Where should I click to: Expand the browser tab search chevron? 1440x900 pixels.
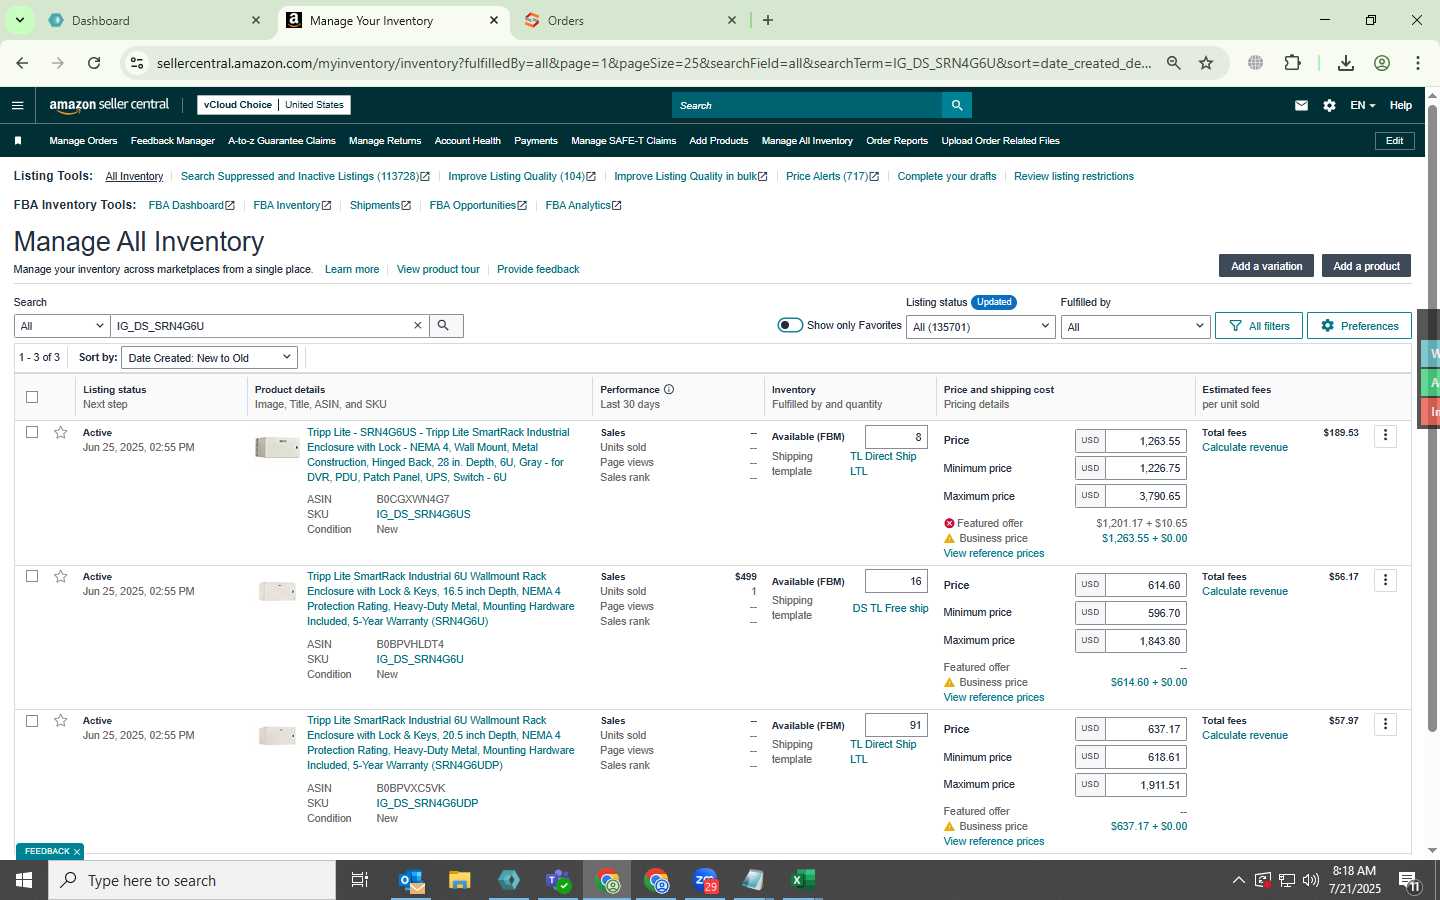(19, 20)
